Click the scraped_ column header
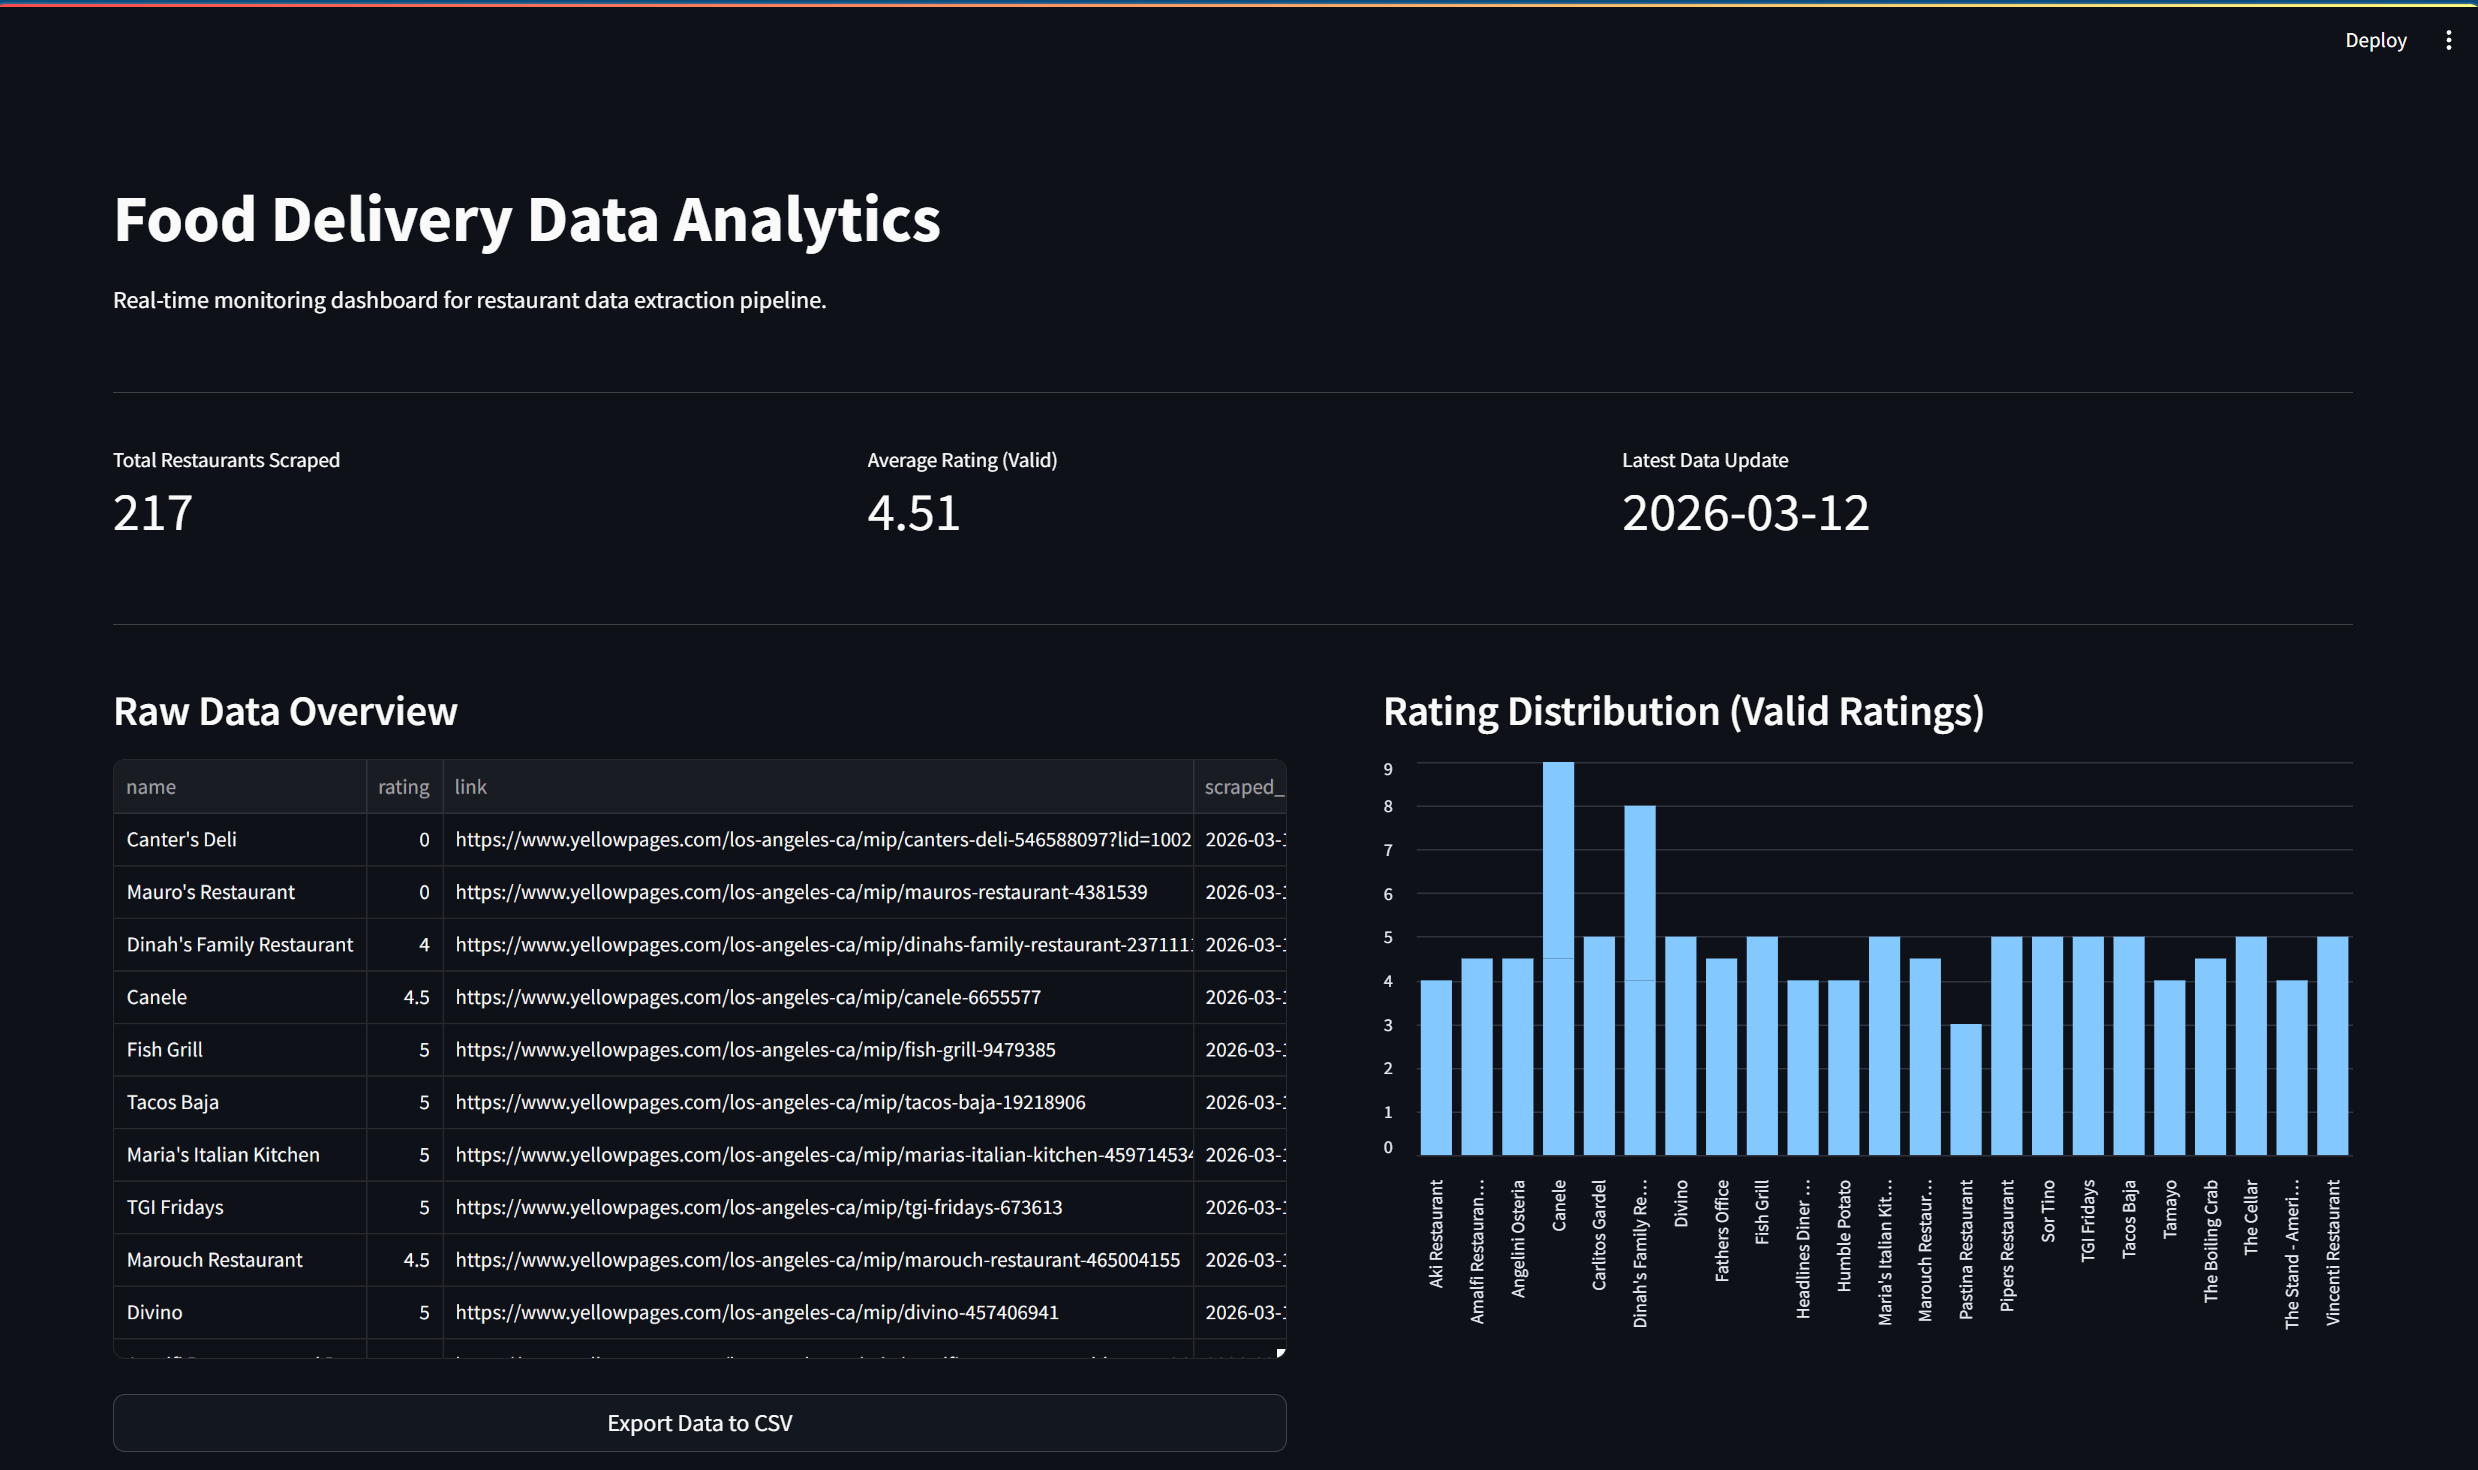This screenshot has height=1470, width=2478. tap(1242, 787)
